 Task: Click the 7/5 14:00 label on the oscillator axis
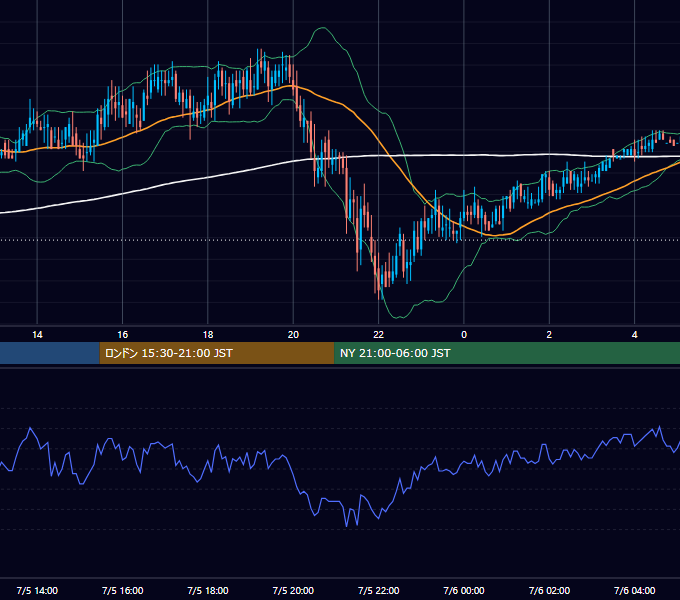click(37, 590)
